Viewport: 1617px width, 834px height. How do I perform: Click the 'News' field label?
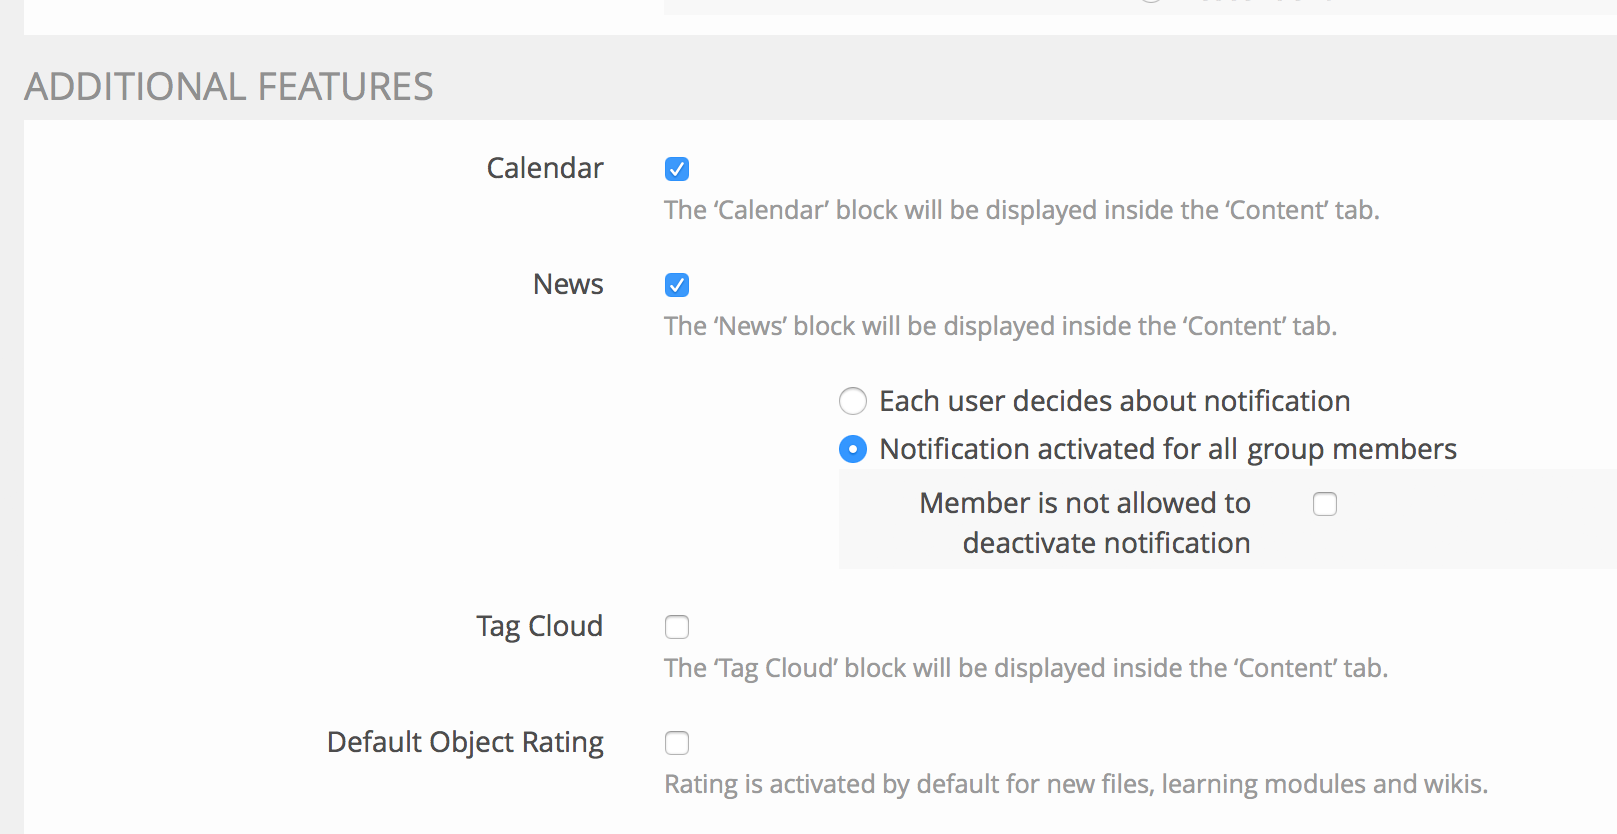(568, 284)
